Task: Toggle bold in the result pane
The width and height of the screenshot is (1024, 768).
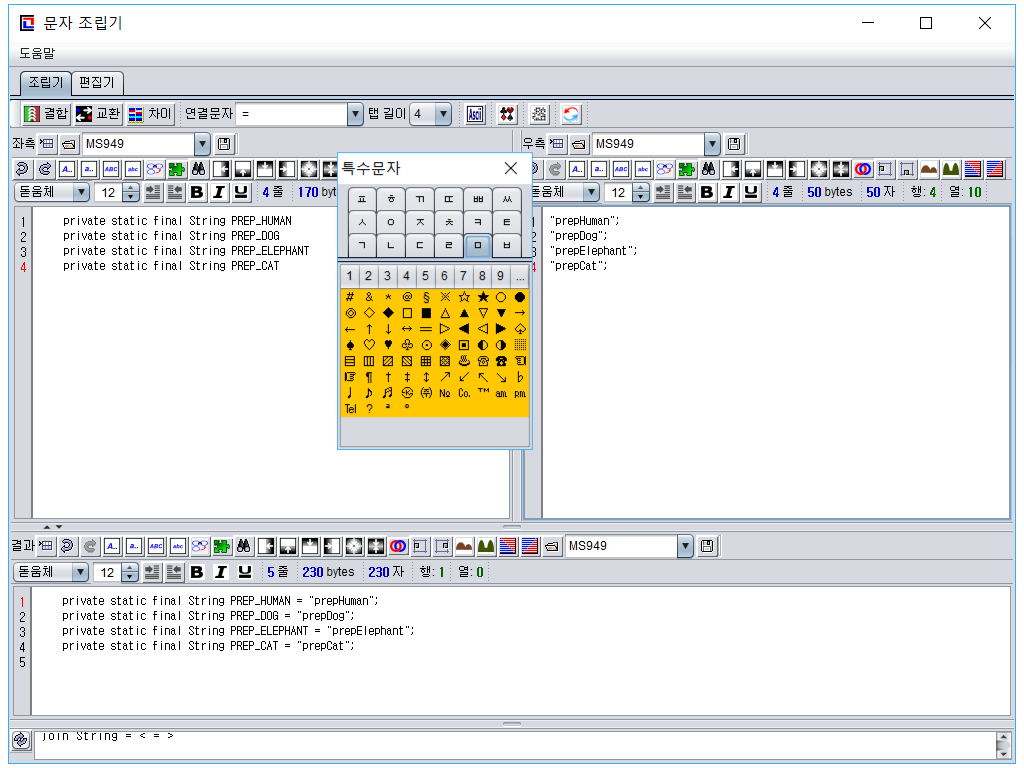Action: [x=197, y=572]
